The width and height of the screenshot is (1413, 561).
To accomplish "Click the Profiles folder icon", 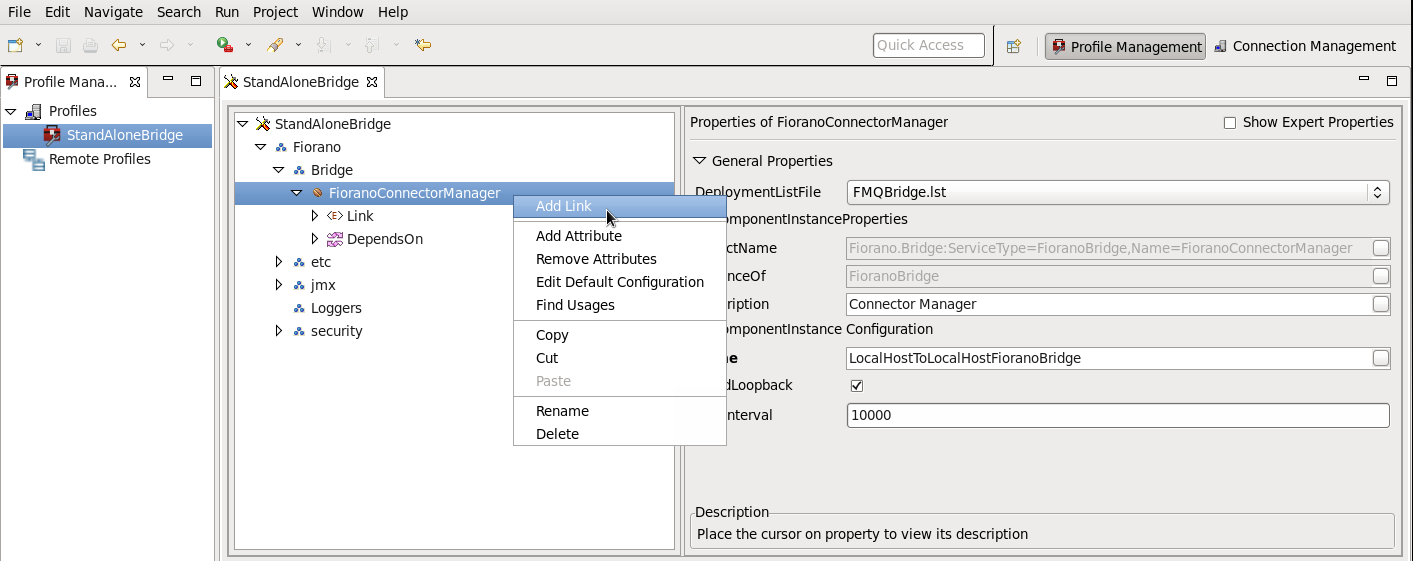I will 33,111.
